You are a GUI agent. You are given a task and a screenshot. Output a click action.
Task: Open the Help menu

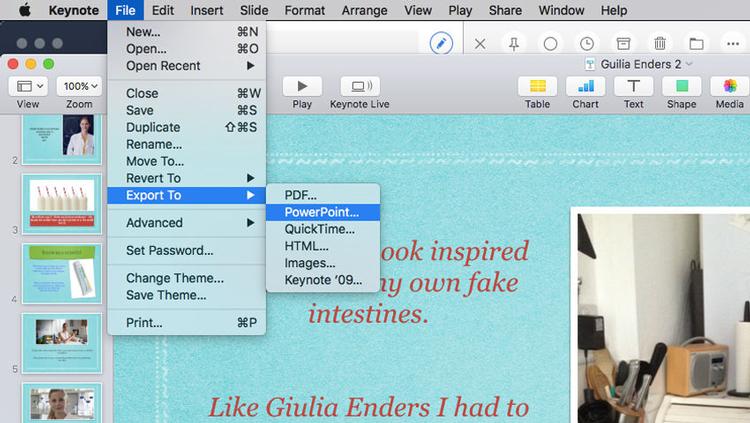[x=614, y=10]
